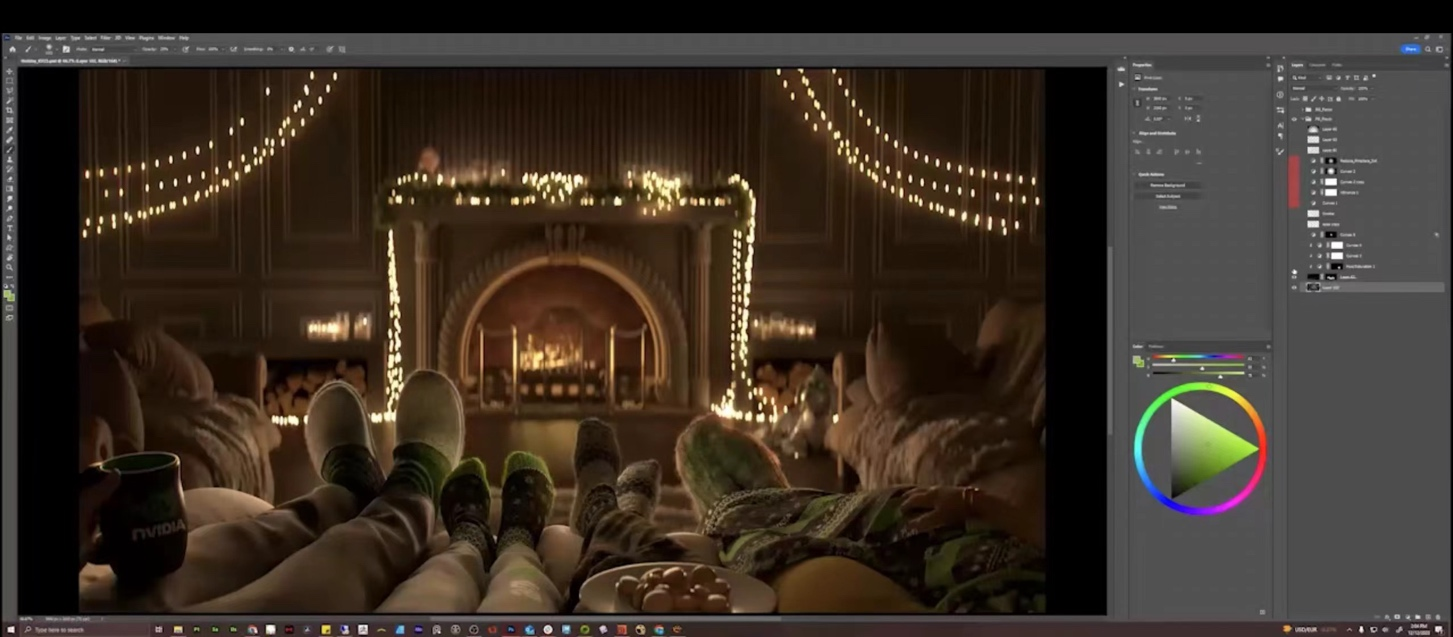Image resolution: width=1453 pixels, height=637 pixels.
Task: Open the Image menu
Action: pyautogui.click(x=45, y=38)
